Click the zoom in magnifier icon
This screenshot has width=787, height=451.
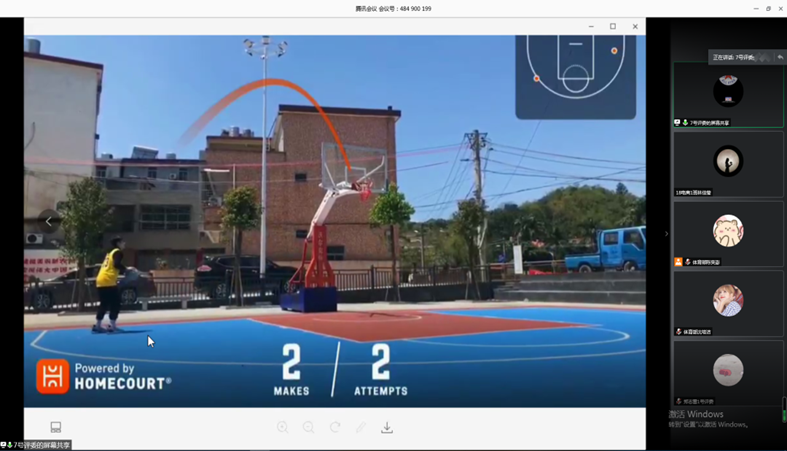(283, 427)
